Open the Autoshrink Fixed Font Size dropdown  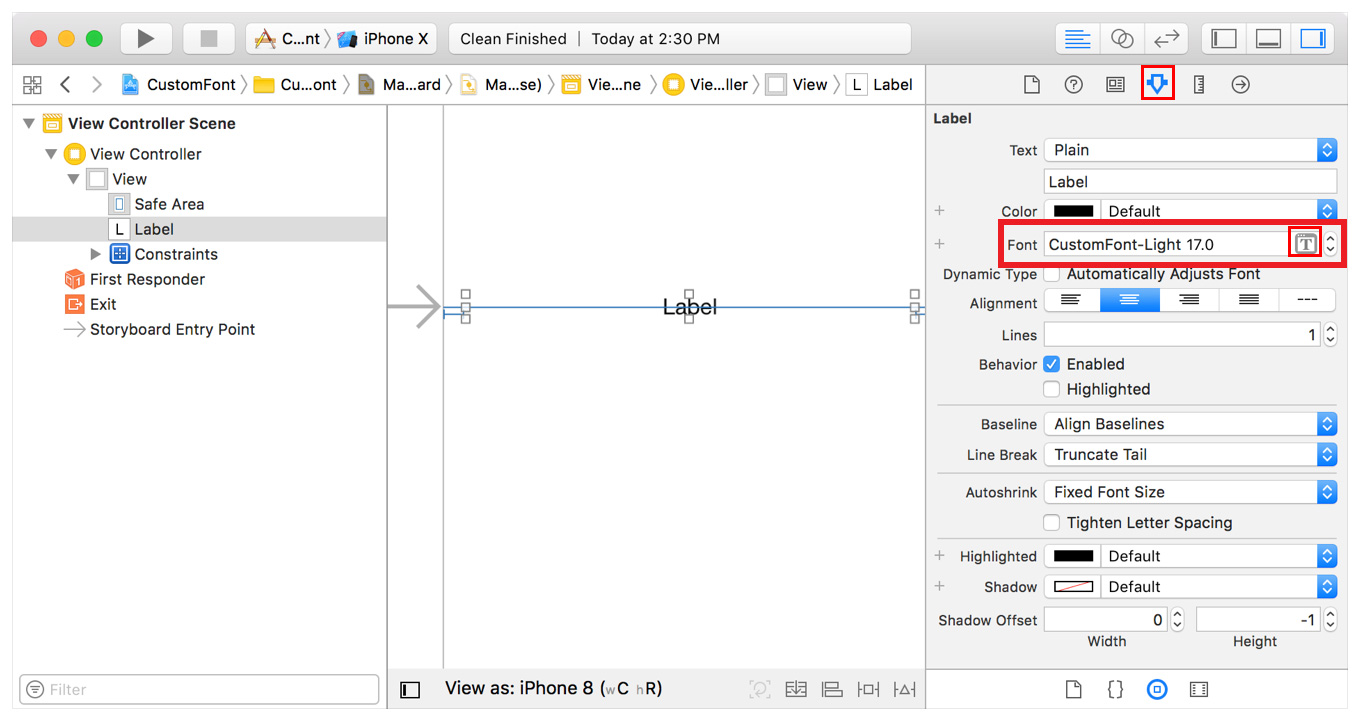click(x=1190, y=492)
